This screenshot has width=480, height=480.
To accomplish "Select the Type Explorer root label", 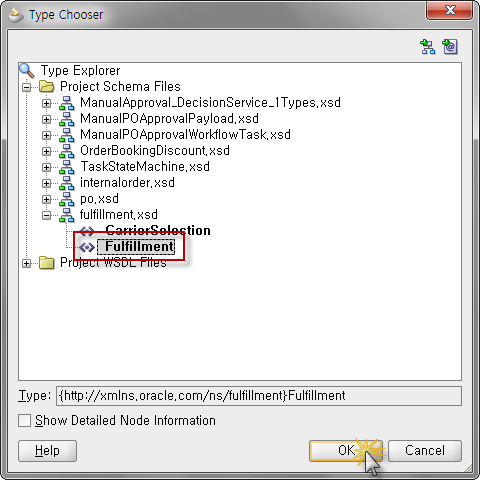I will (80, 71).
